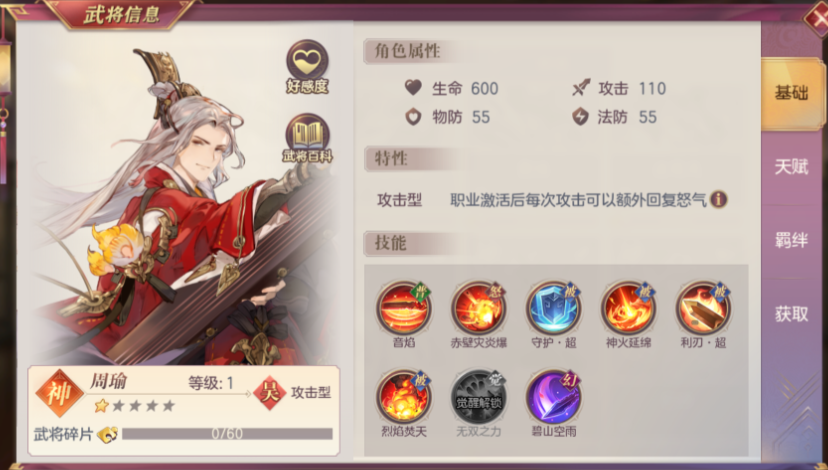The width and height of the screenshot is (828, 470).
Task: Click the 武将碎片 progress bar
Action: (x=227, y=434)
